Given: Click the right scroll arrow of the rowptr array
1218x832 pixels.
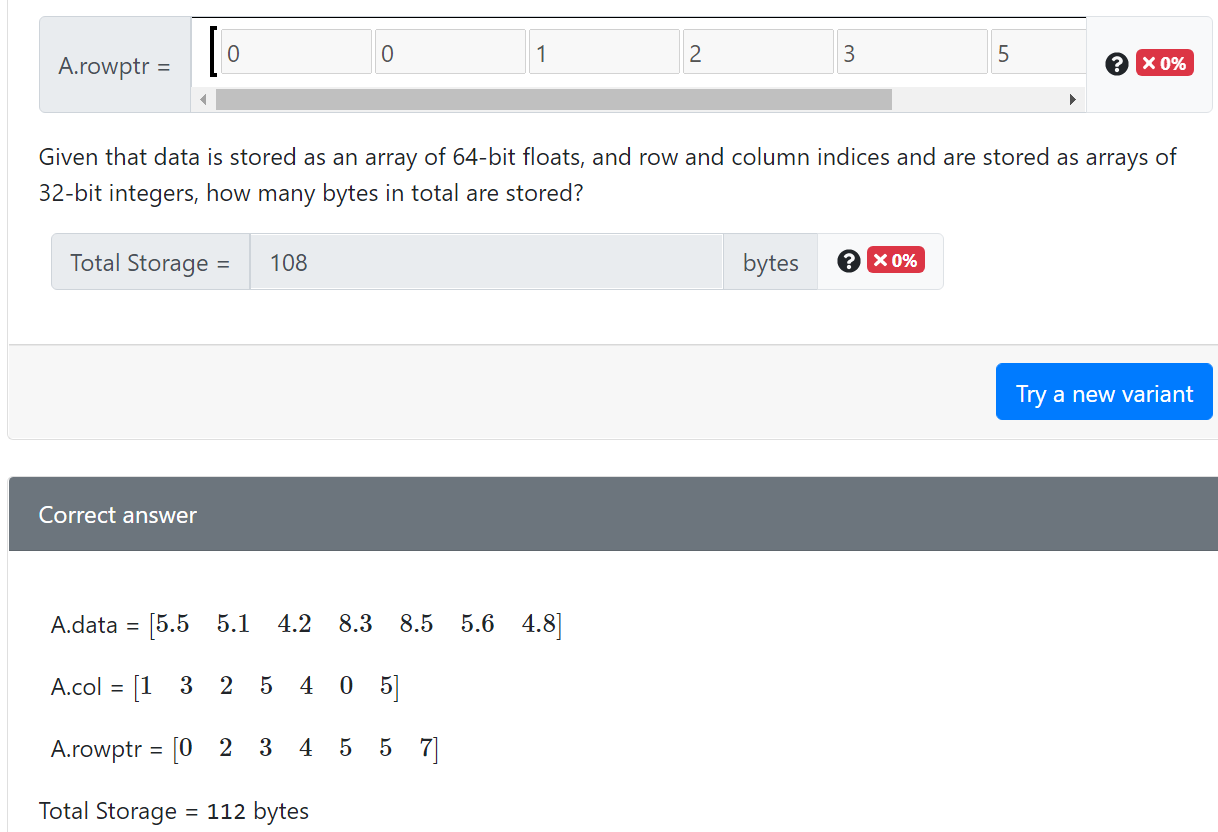Looking at the screenshot, I should click(1074, 99).
